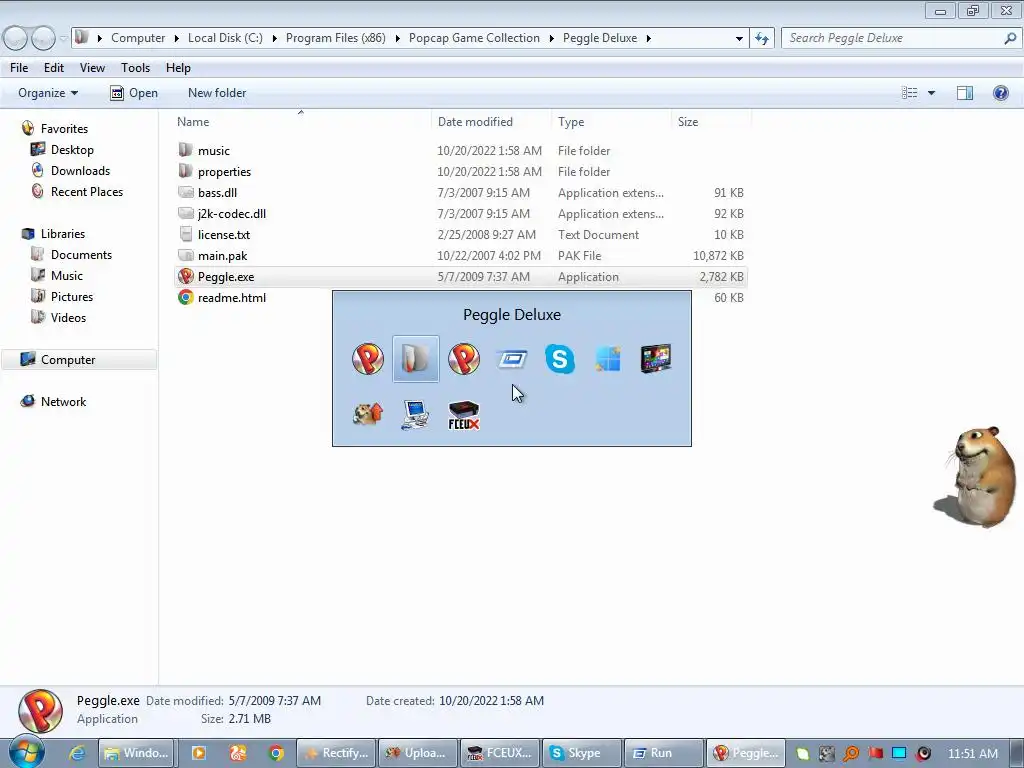This screenshot has width=1024, height=768.
Task: Switch to the Run taskbar button
Action: point(663,753)
